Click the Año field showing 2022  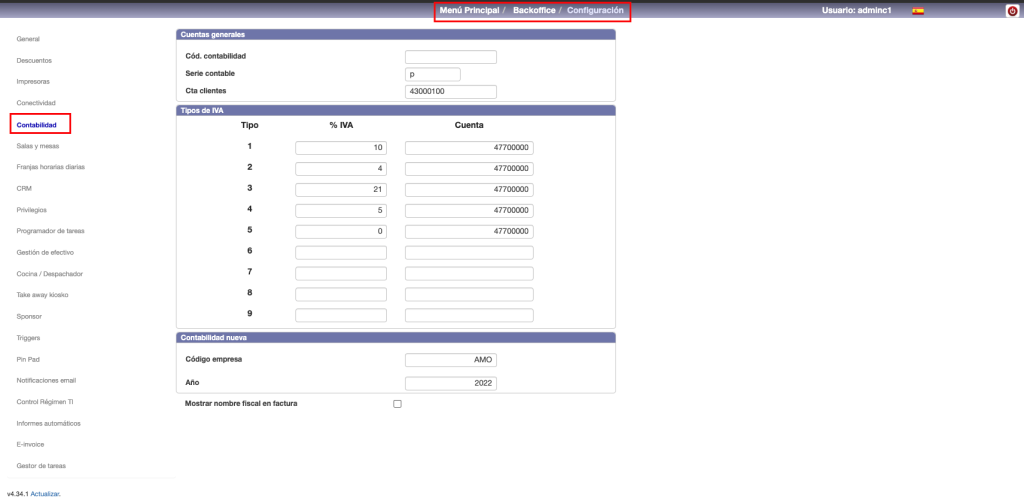pyautogui.click(x=450, y=383)
